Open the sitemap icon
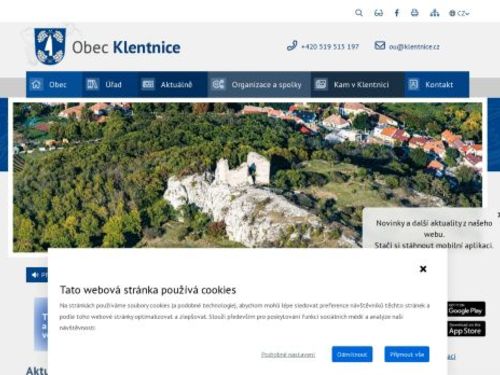Viewport: 500px width, 375px height. [x=434, y=13]
